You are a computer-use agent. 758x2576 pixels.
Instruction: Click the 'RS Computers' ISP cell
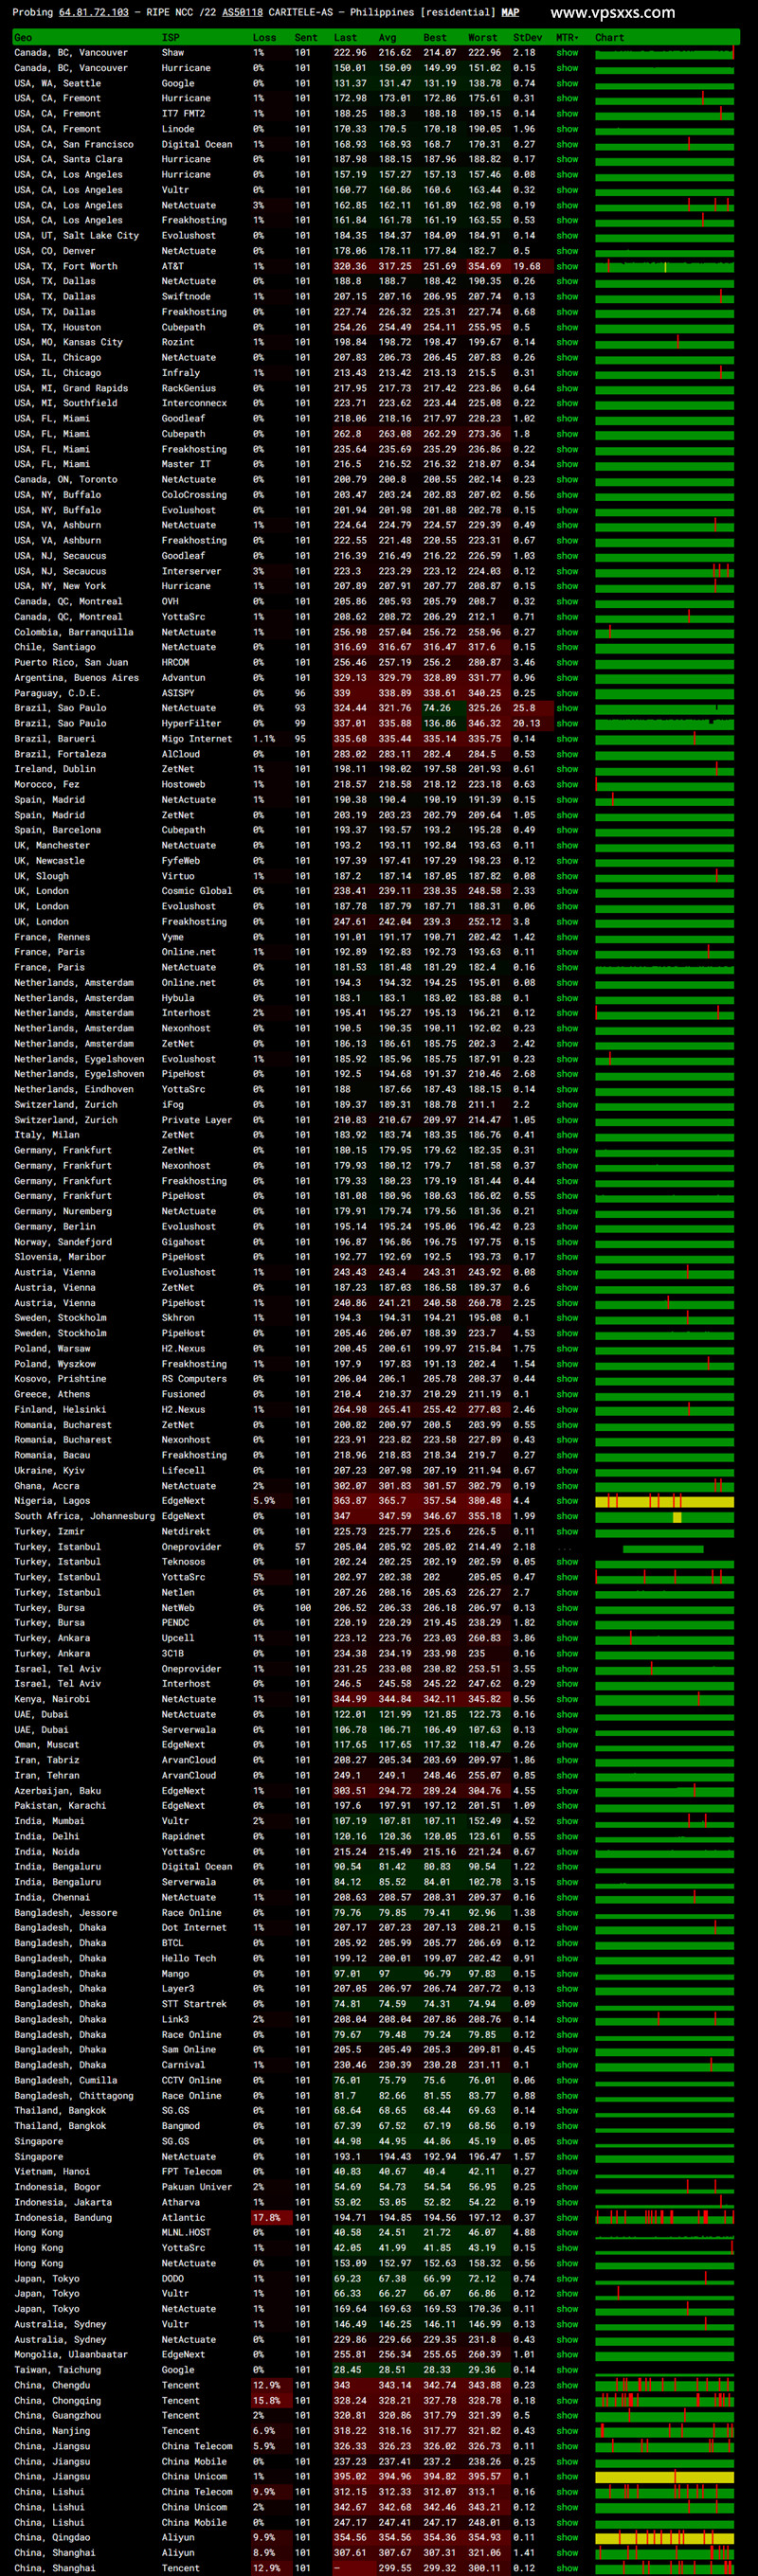(x=194, y=1379)
